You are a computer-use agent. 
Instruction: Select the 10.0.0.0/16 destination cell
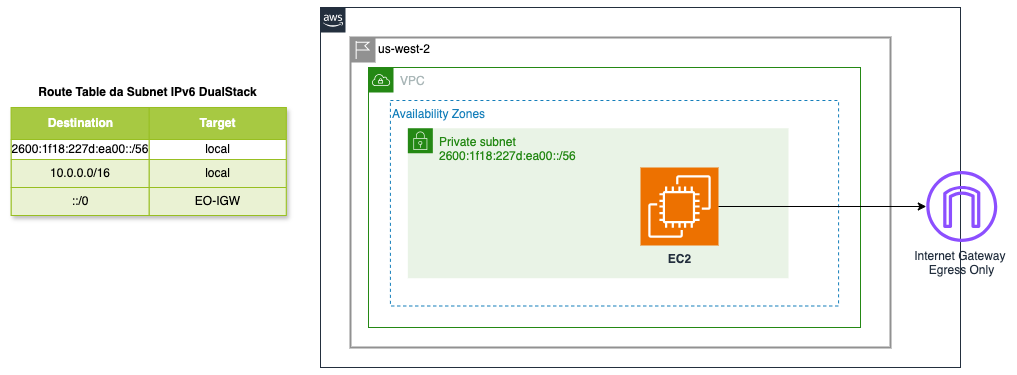80,173
